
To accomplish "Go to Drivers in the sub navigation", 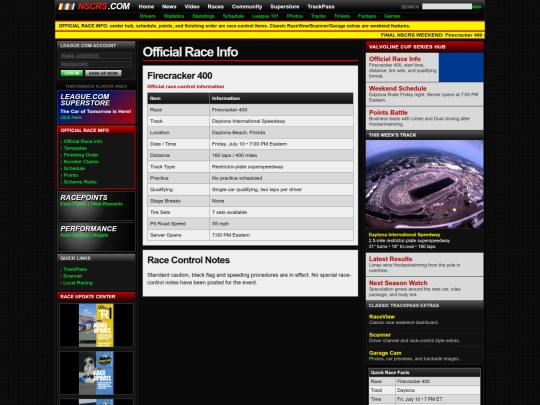I will pyautogui.click(x=148, y=16).
